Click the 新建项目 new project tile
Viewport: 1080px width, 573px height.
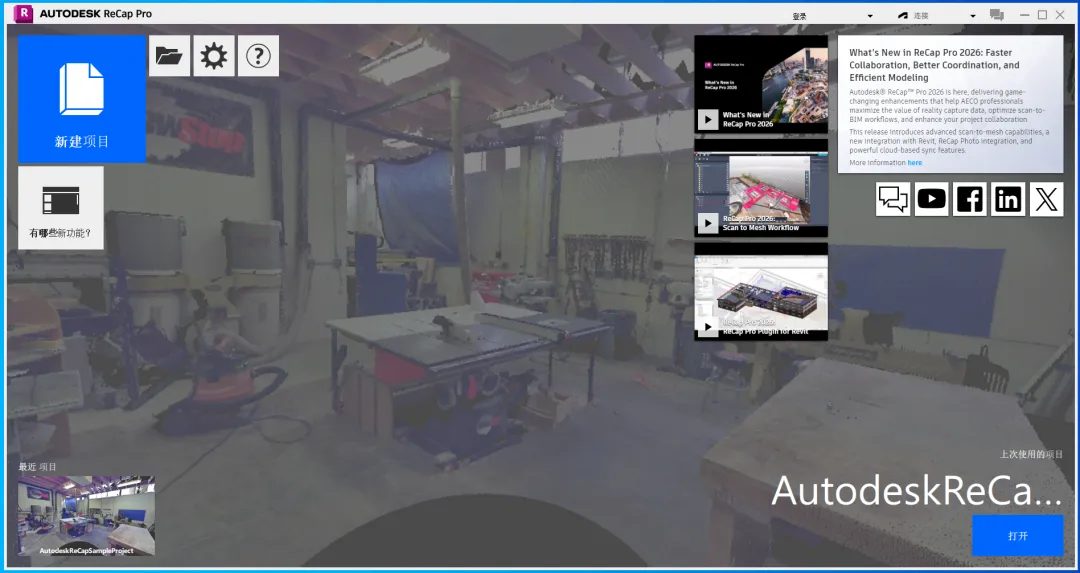[x=82, y=98]
